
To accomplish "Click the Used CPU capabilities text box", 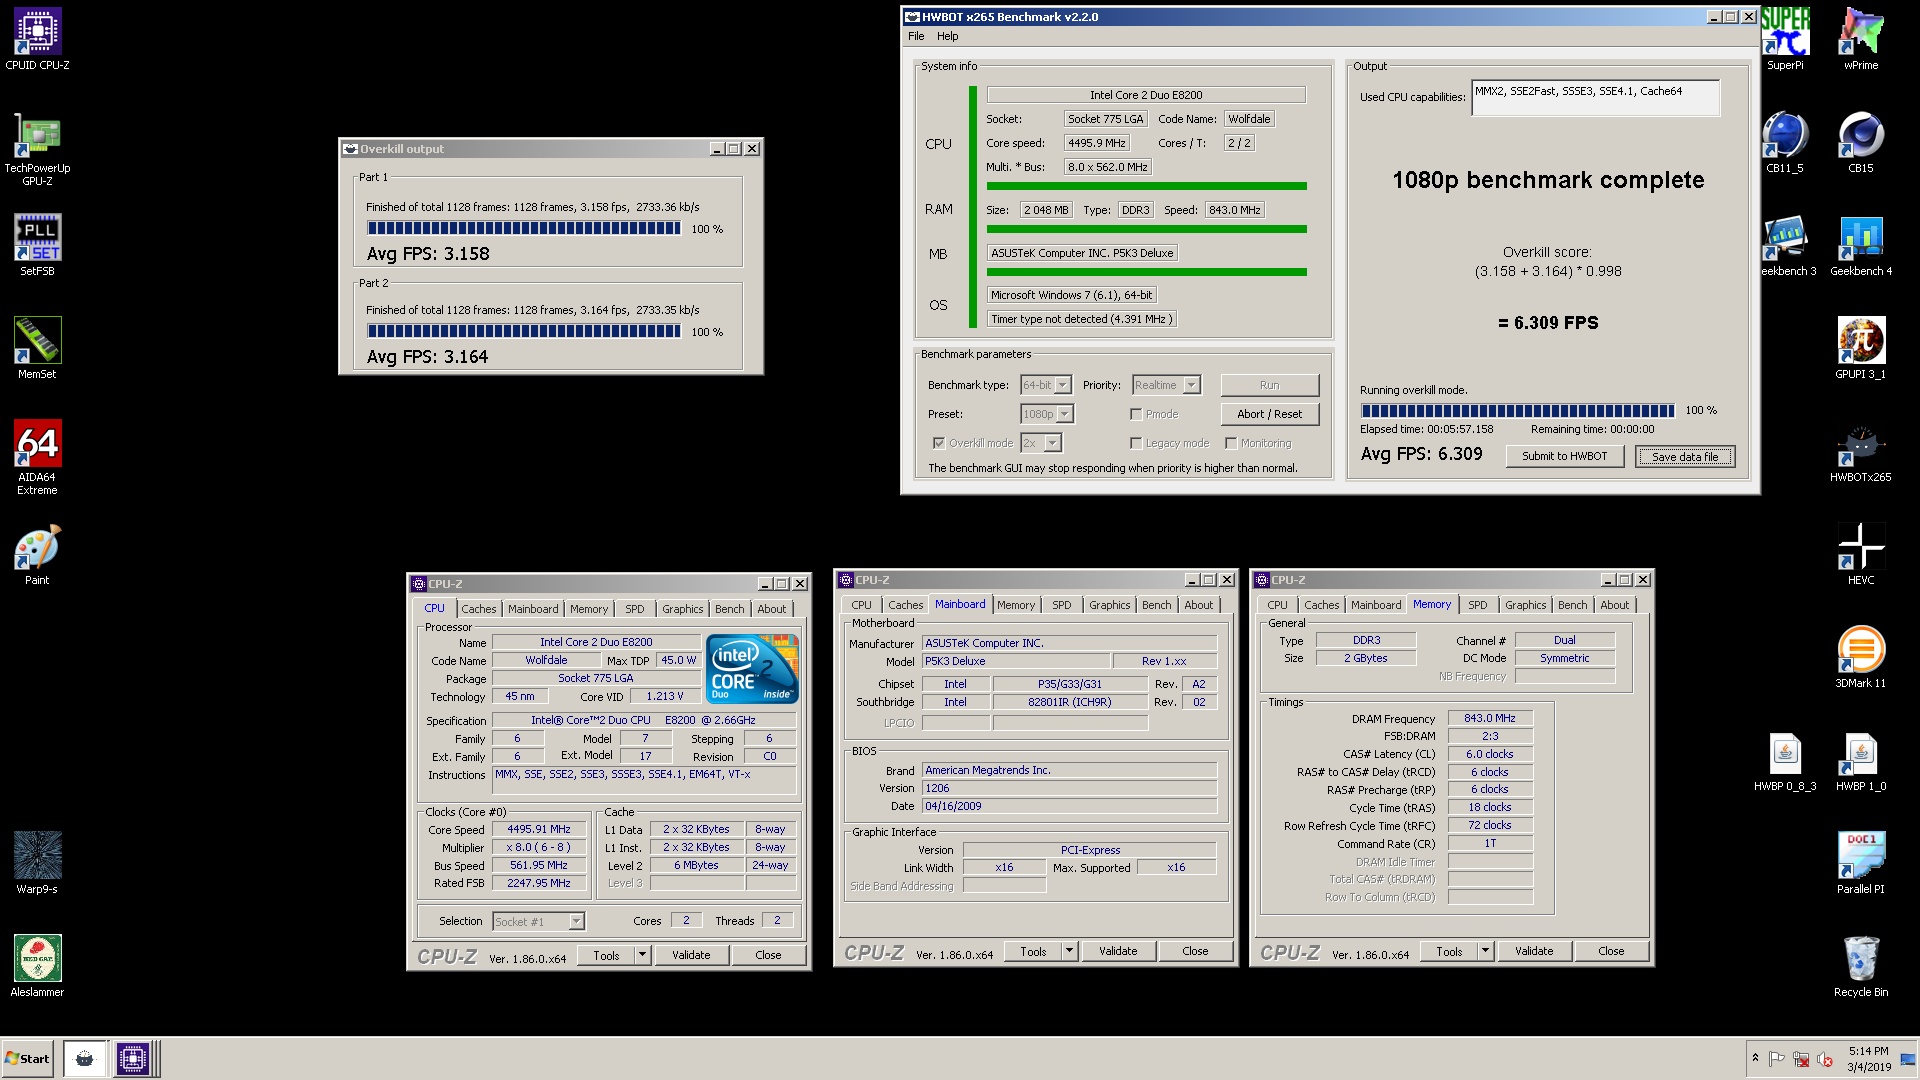I will pyautogui.click(x=1595, y=98).
